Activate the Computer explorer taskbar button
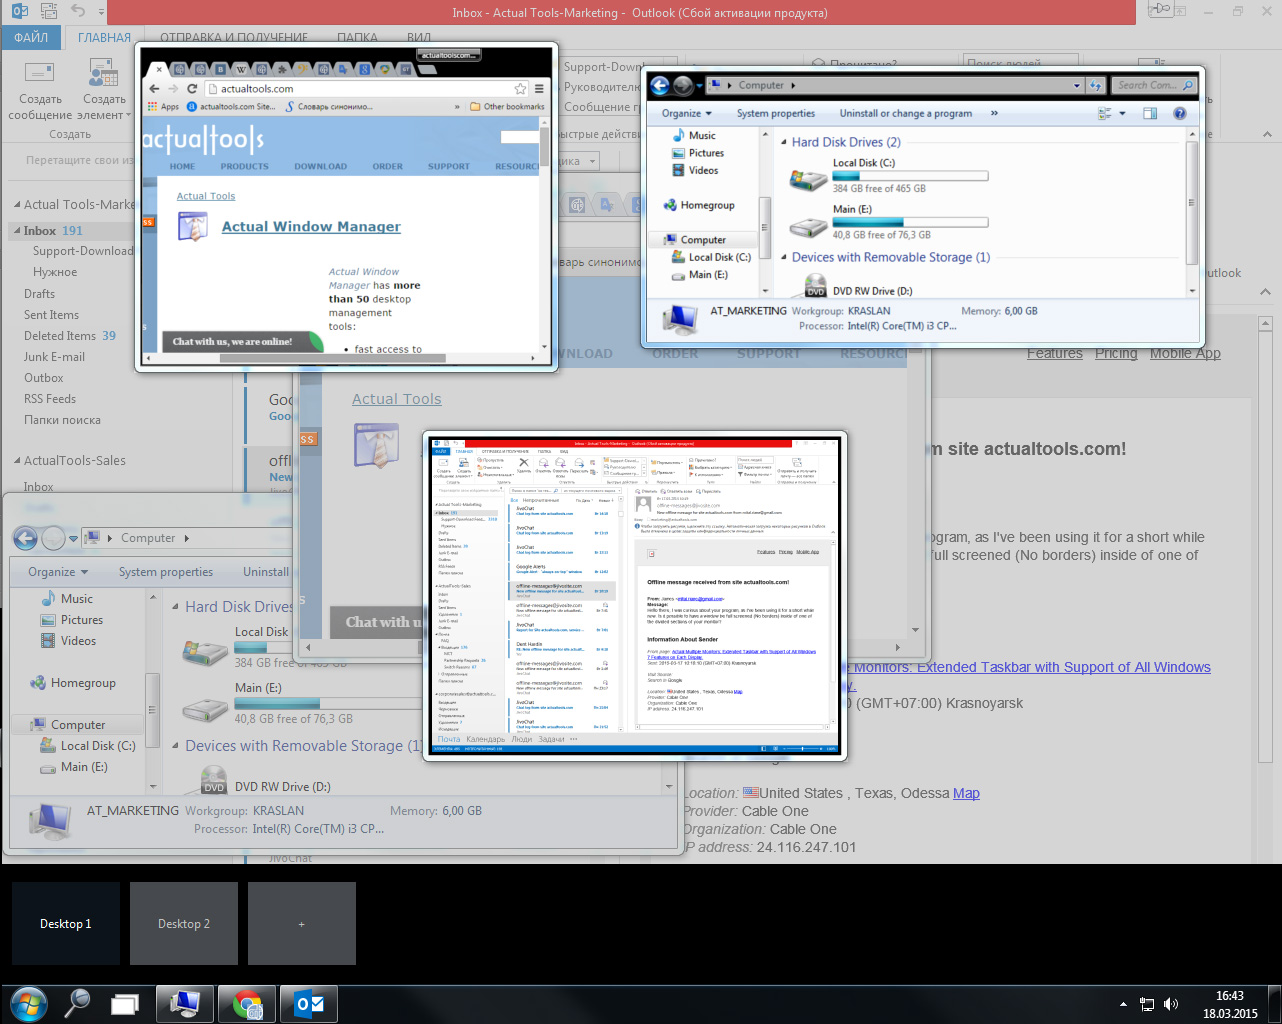Screen dimensions: 1282x1024 pyautogui.click(x=185, y=1004)
